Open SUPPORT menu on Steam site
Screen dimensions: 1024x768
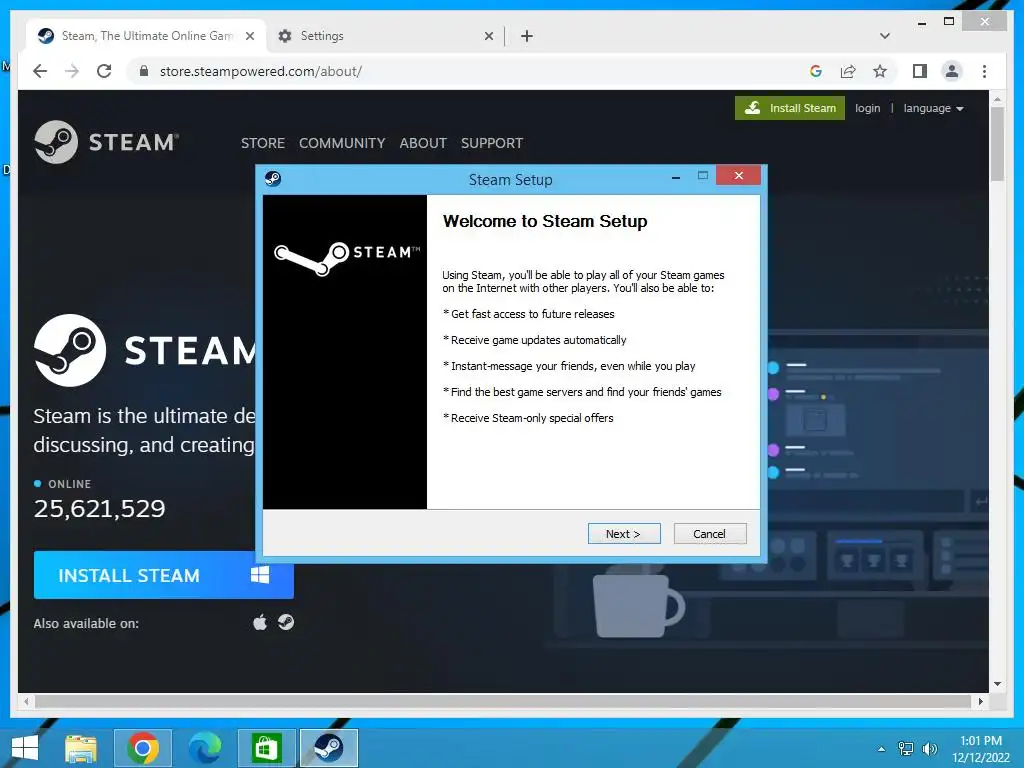tap(492, 143)
